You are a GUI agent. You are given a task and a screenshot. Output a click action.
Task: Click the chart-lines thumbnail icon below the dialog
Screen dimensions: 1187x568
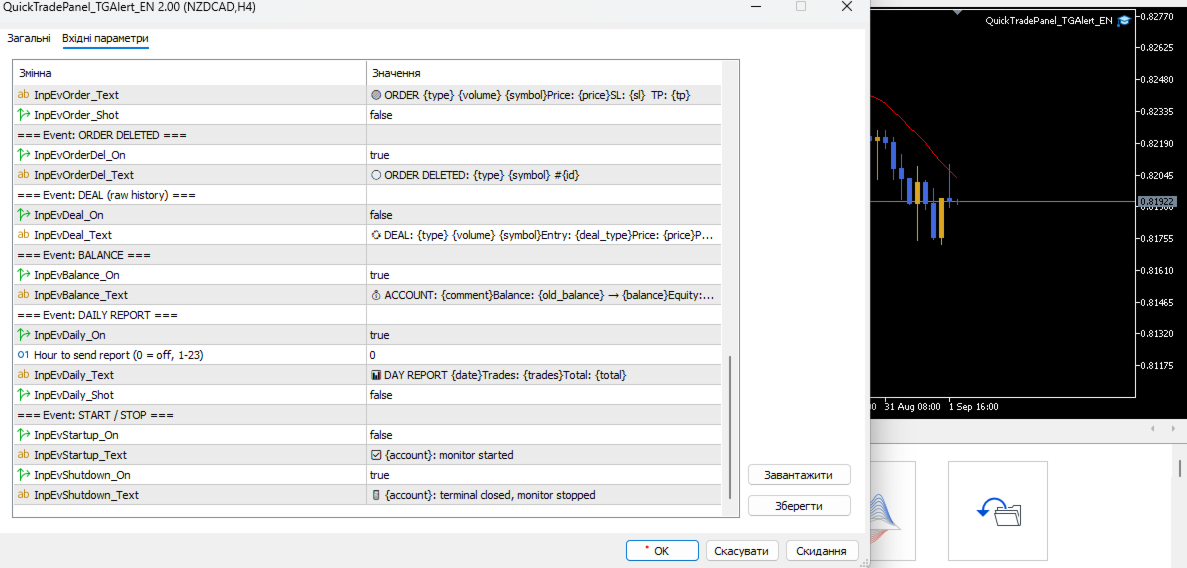pyautogui.click(x=892, y=511)
